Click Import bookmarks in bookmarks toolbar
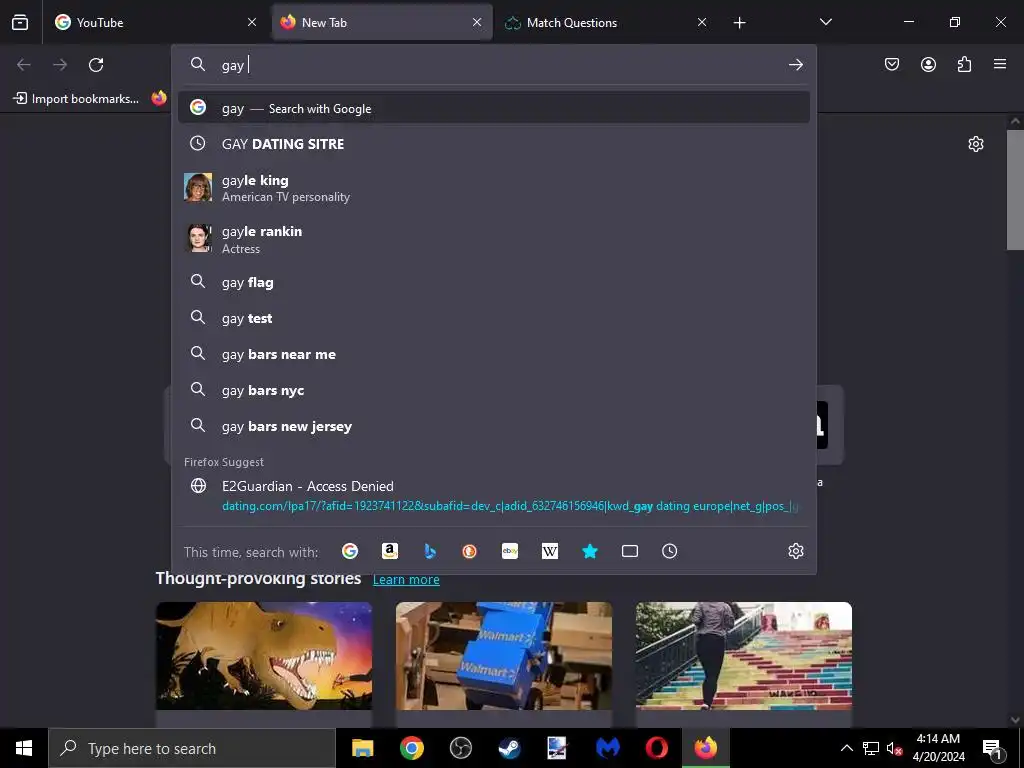Image resolution: width=1024 pixels, height=768 pixels. (76, 99)
